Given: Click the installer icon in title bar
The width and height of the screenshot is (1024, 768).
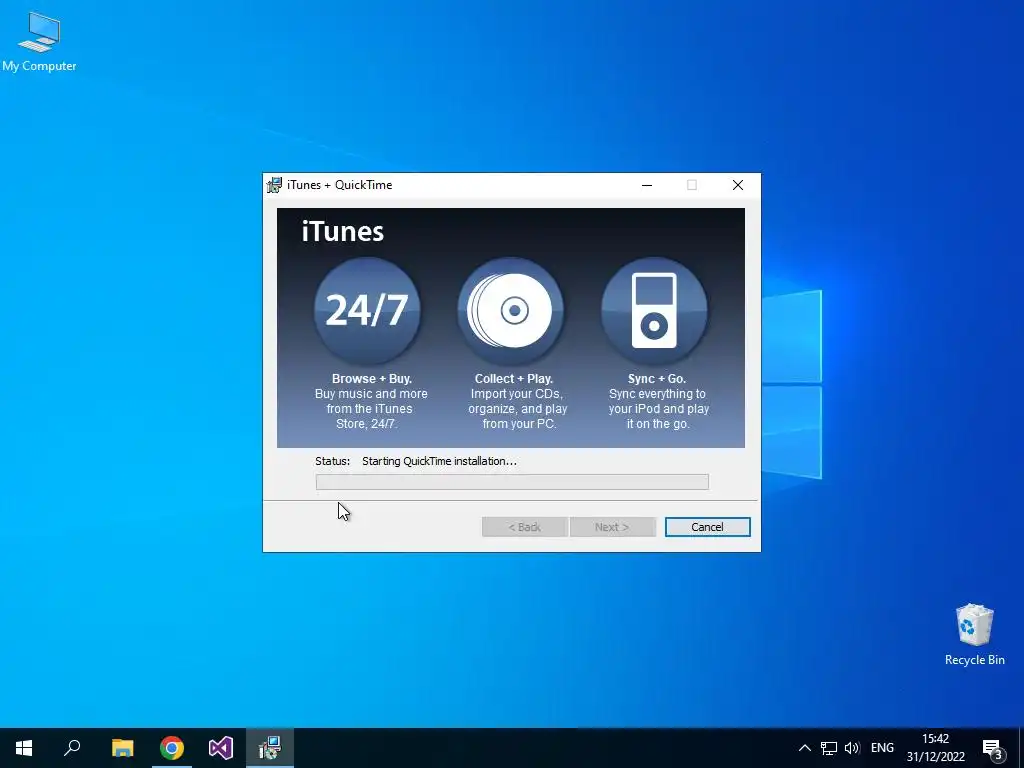Looking at the screenshot, I should [x=274, y=185].
